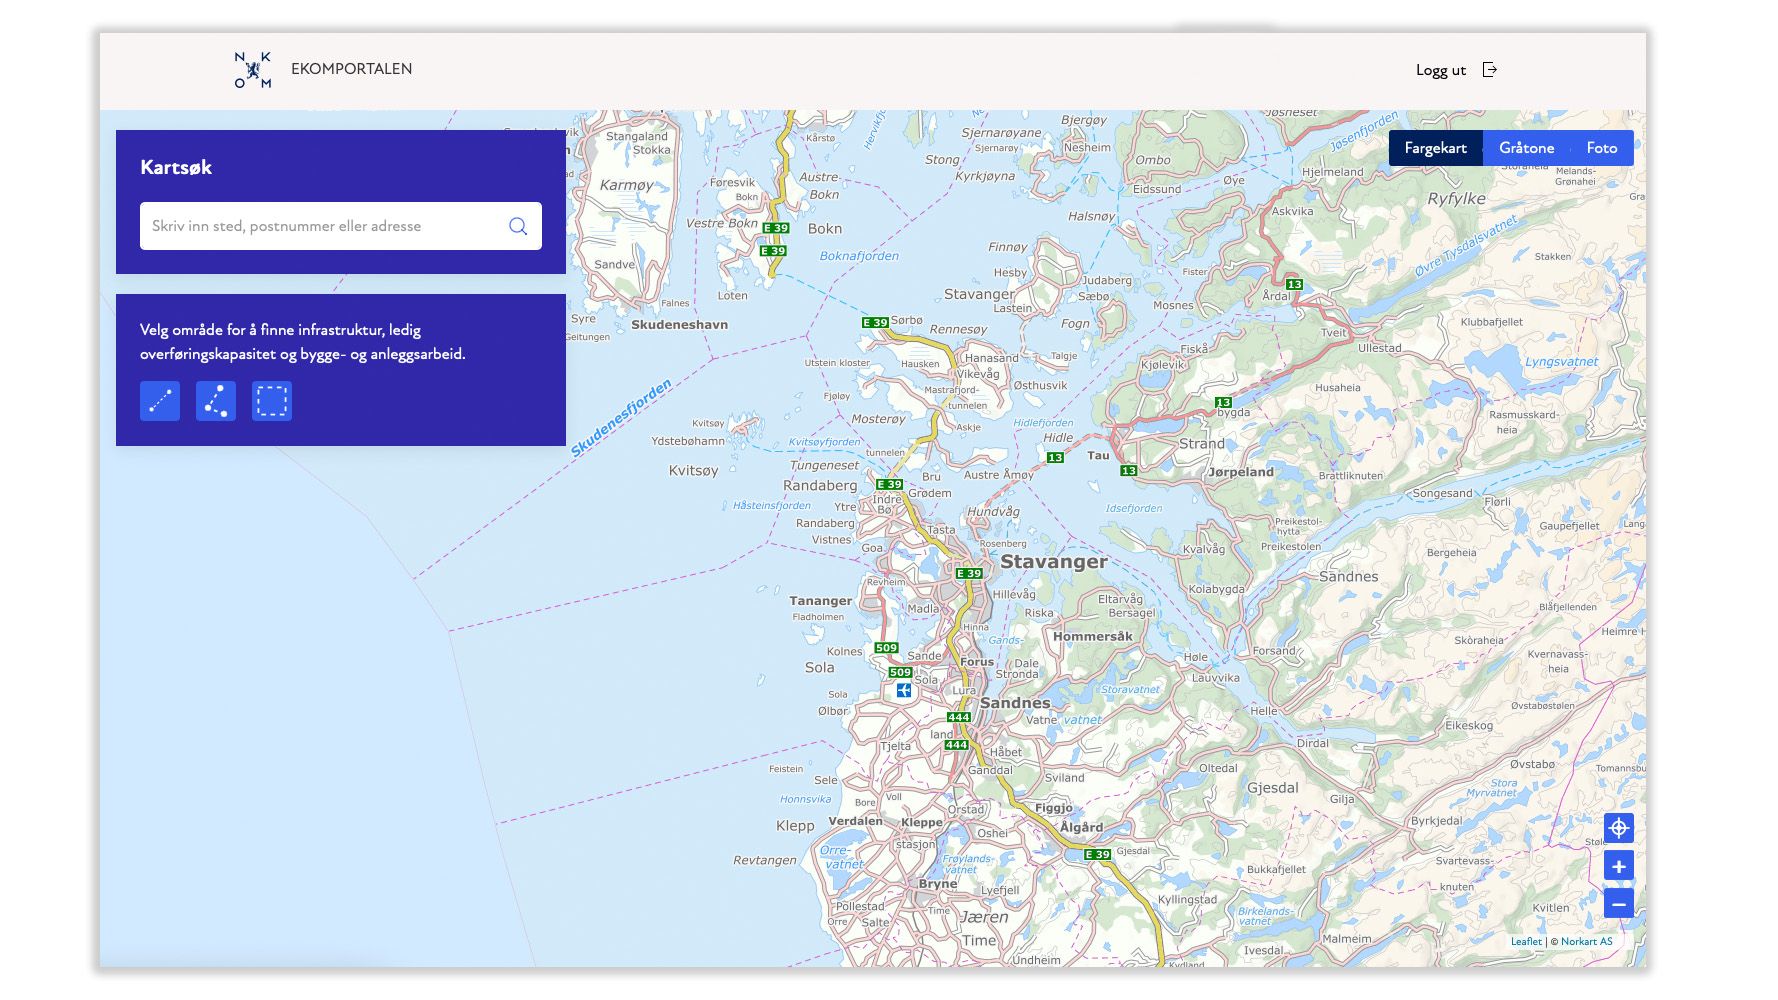Screen dimensions: 1778x1000
Task: Select the line drawing tool
Action: point(160,401)
